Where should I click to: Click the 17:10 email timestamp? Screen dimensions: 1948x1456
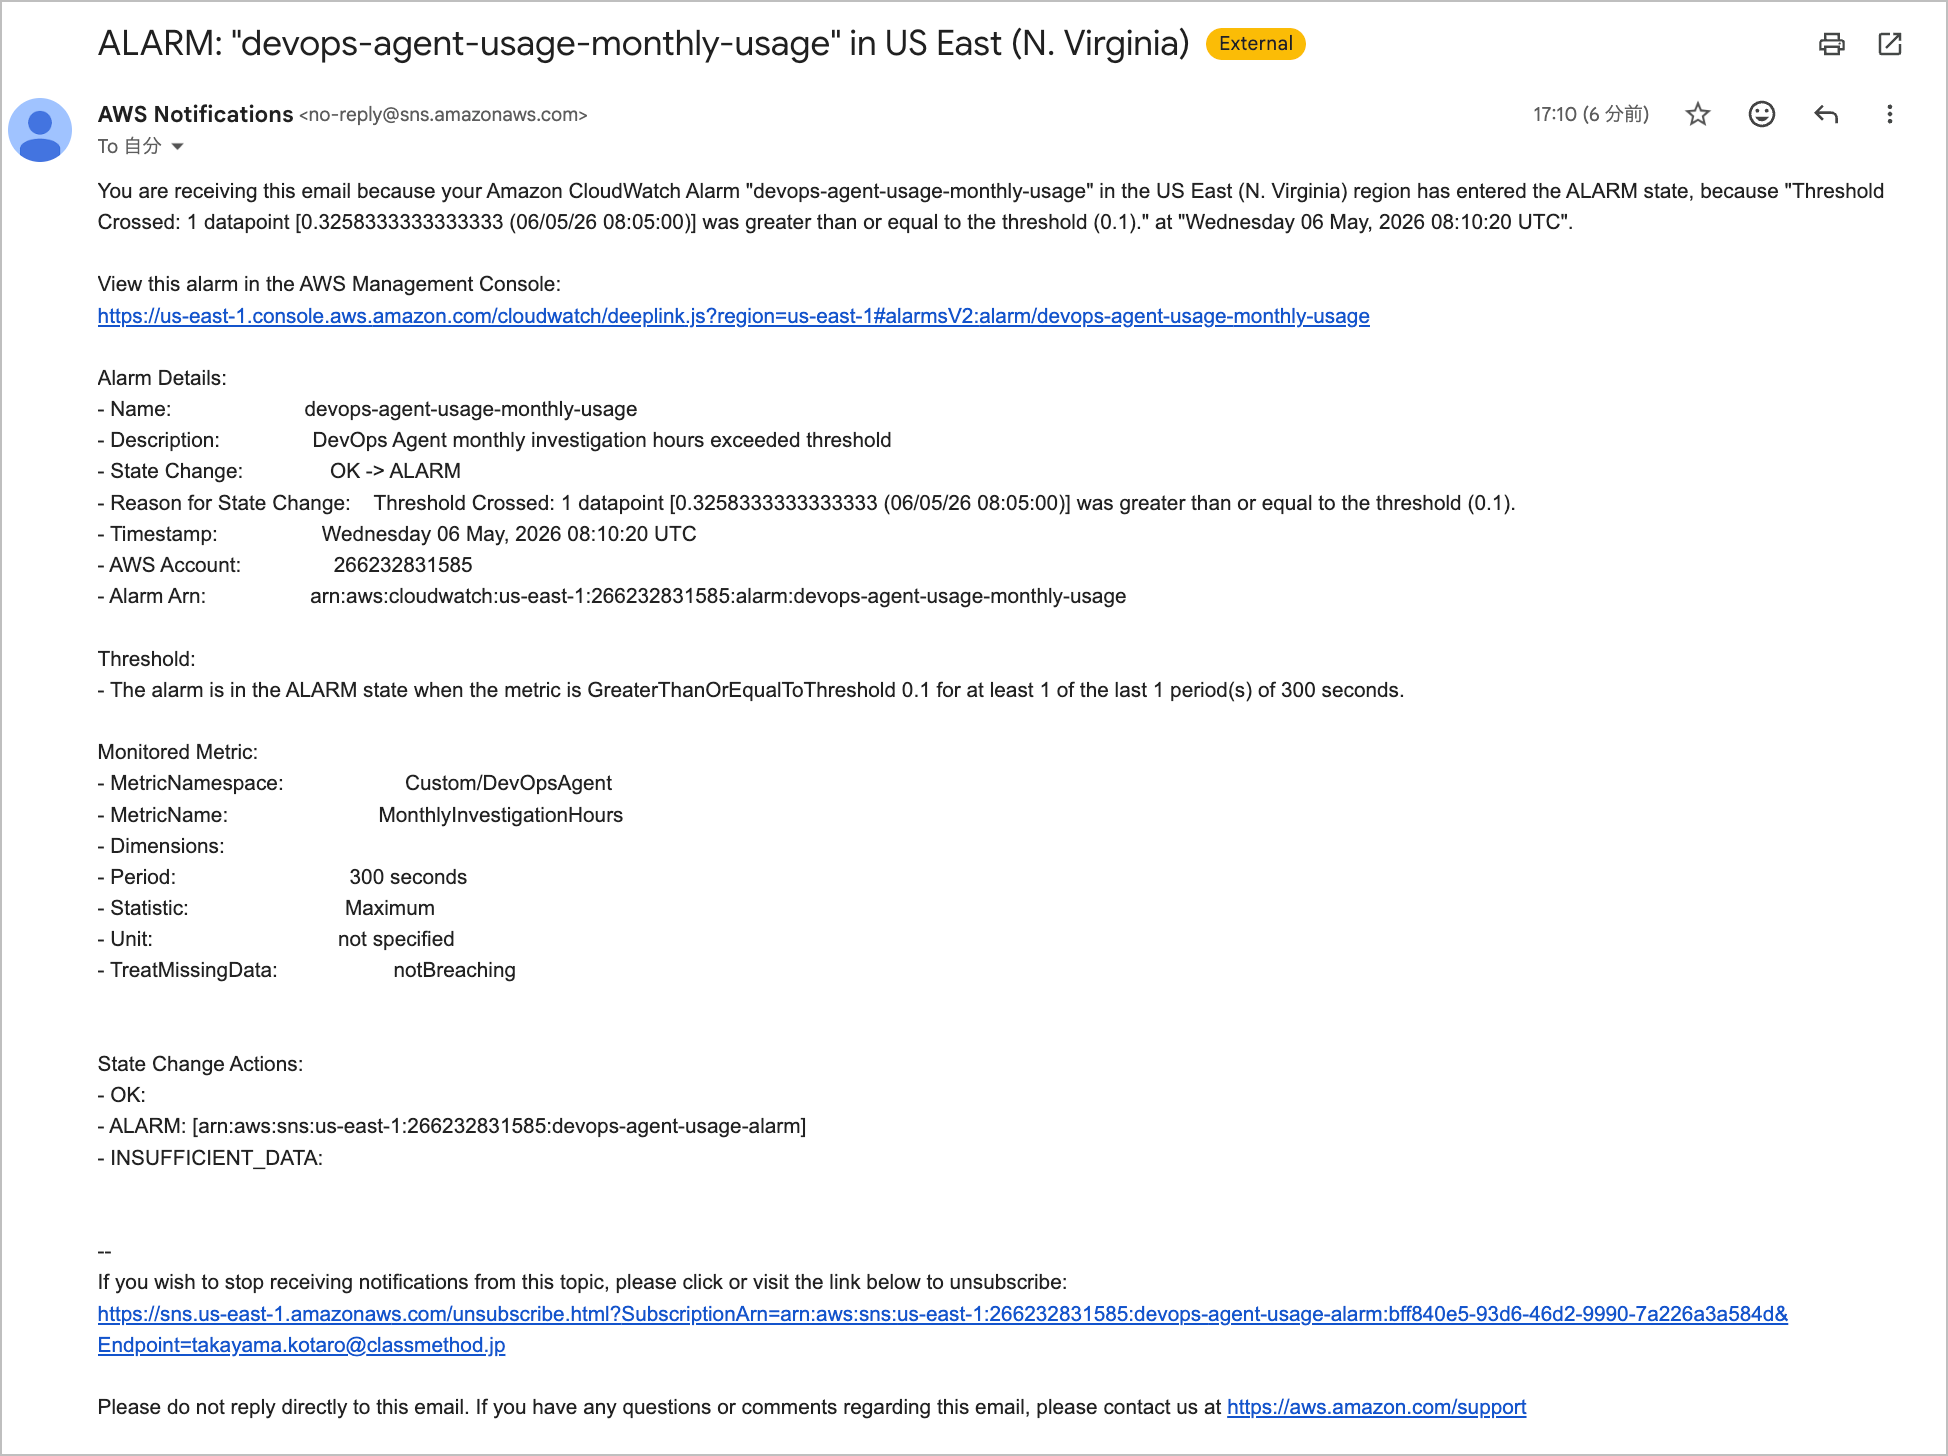tap(1591, 114)
